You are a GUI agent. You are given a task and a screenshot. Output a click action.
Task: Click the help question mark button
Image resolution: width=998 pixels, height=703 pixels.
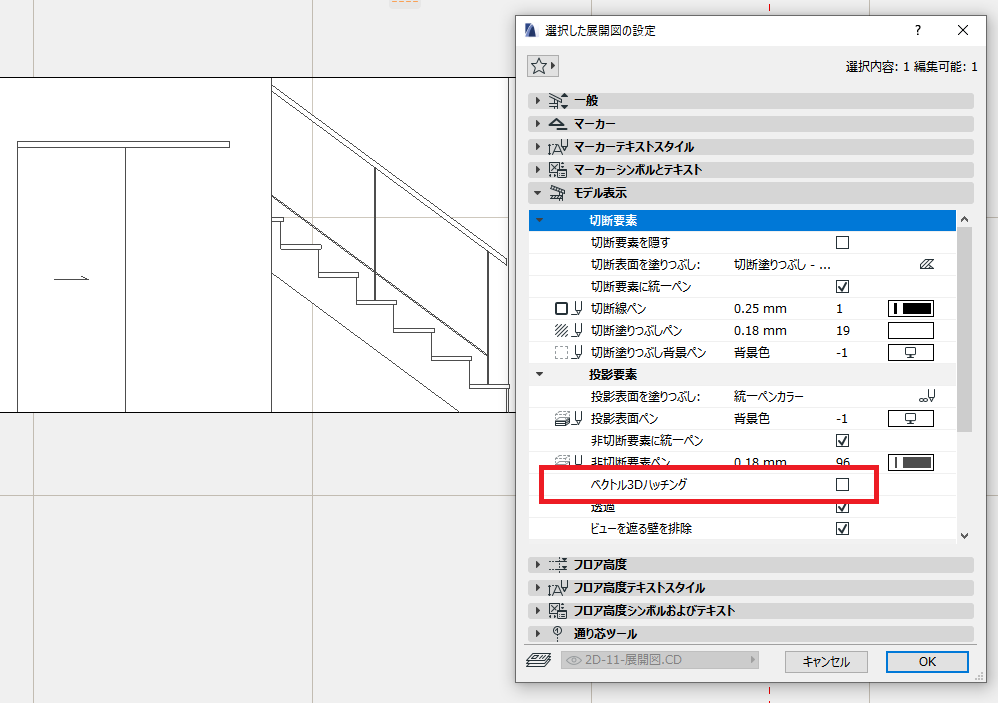click(x=917, y=30)
